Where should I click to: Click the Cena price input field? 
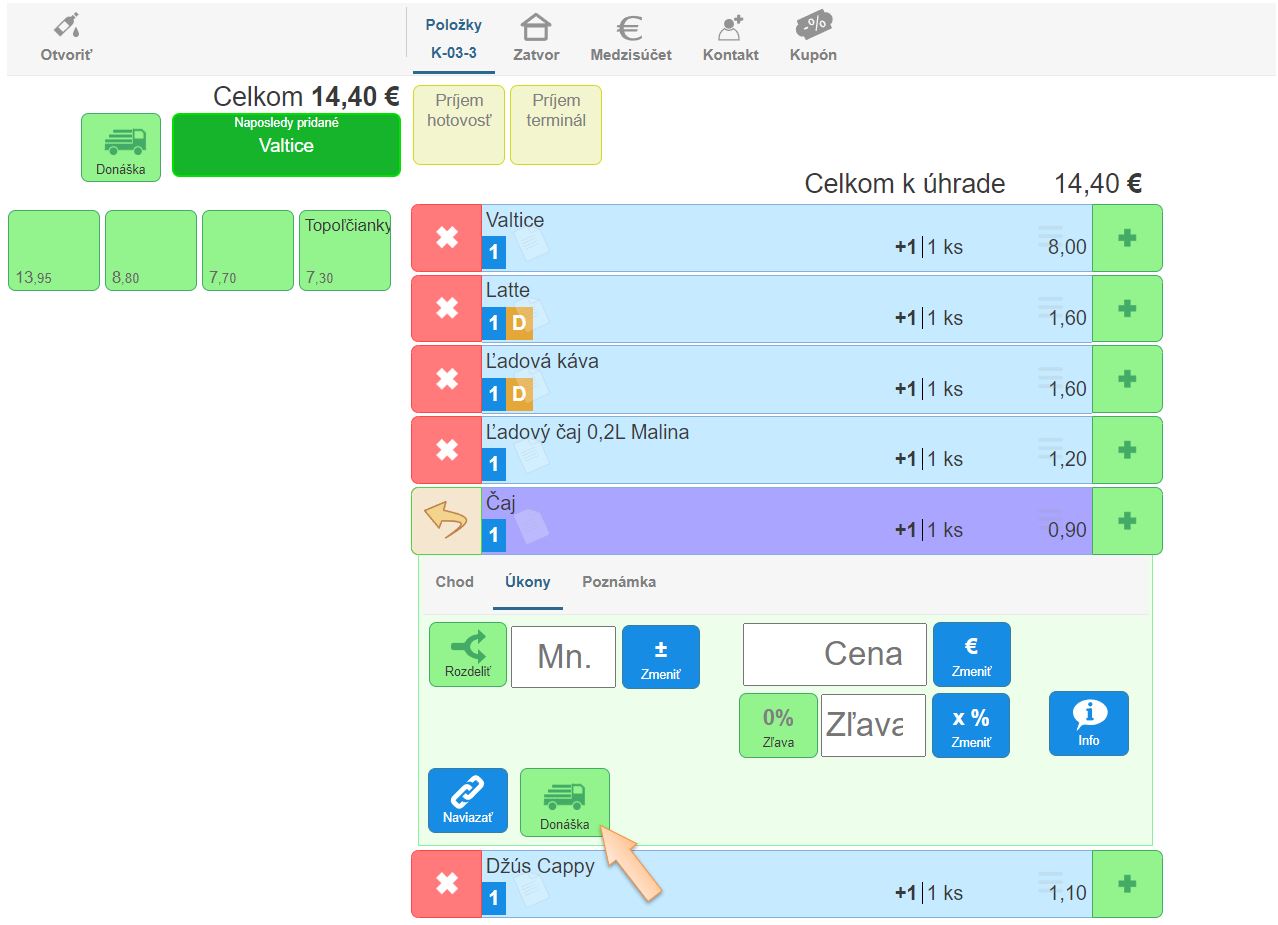(834, 655)
